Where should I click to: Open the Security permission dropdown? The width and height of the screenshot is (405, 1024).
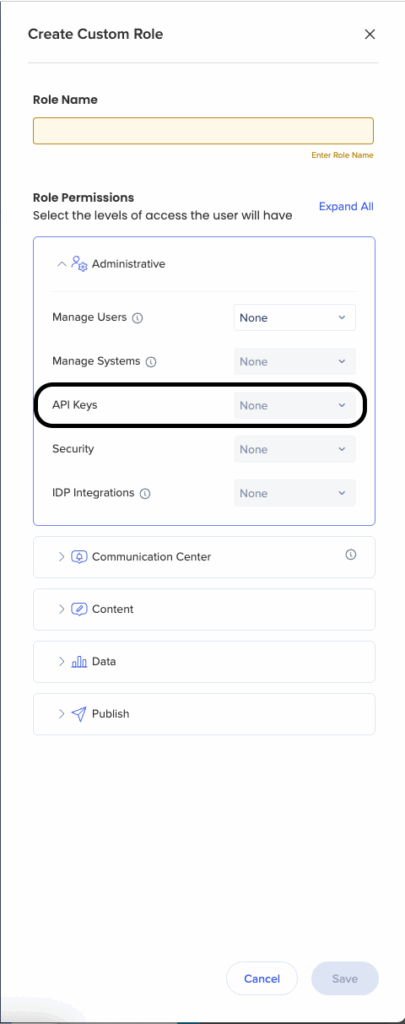[295, 449]
